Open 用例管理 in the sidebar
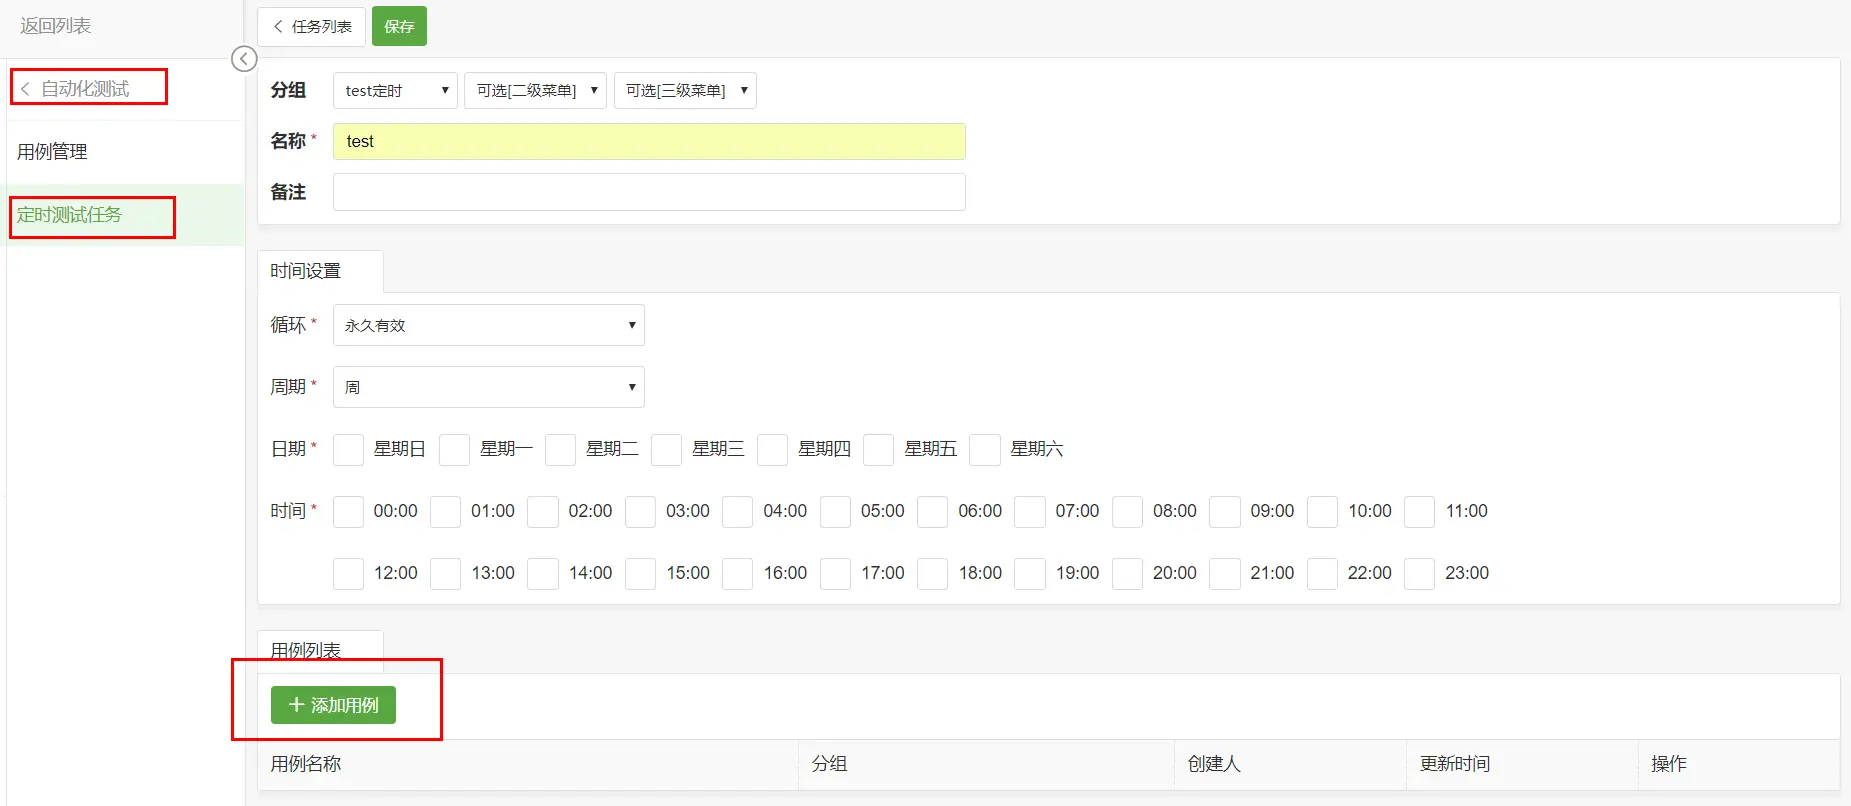Screen dimensions: 1851x806 tap(52, 152)
